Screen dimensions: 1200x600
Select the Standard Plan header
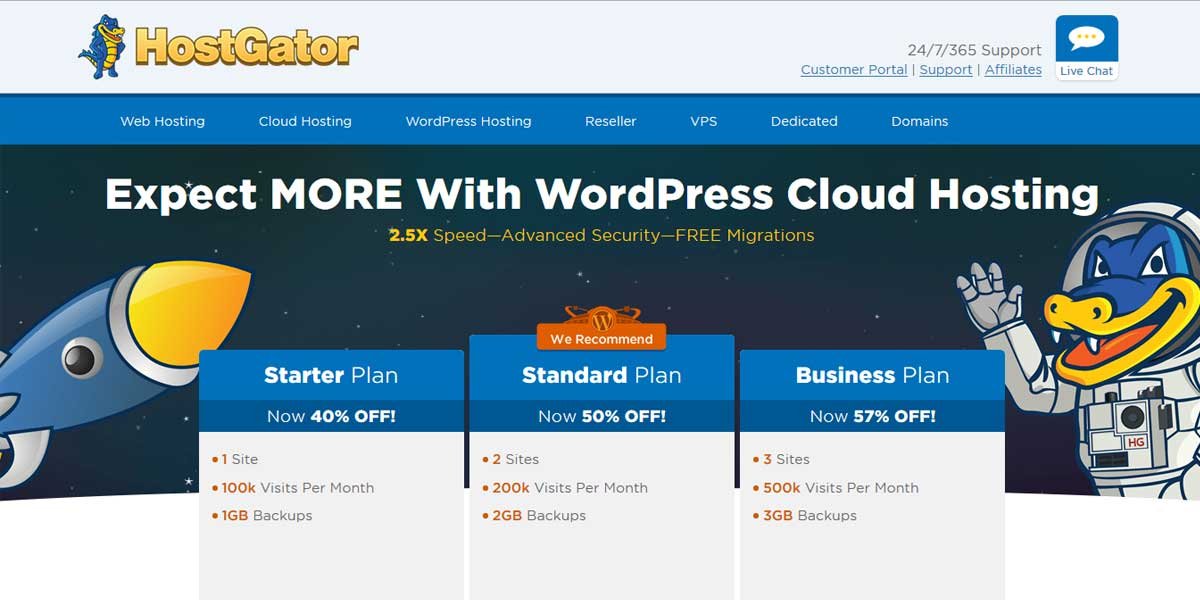pyautogui.click(x=601, y=376)
